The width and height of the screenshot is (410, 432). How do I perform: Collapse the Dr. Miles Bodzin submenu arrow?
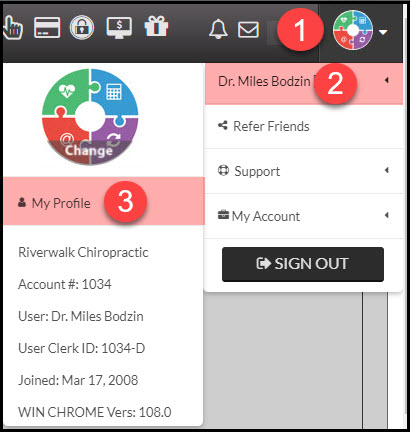pos(387,80)
